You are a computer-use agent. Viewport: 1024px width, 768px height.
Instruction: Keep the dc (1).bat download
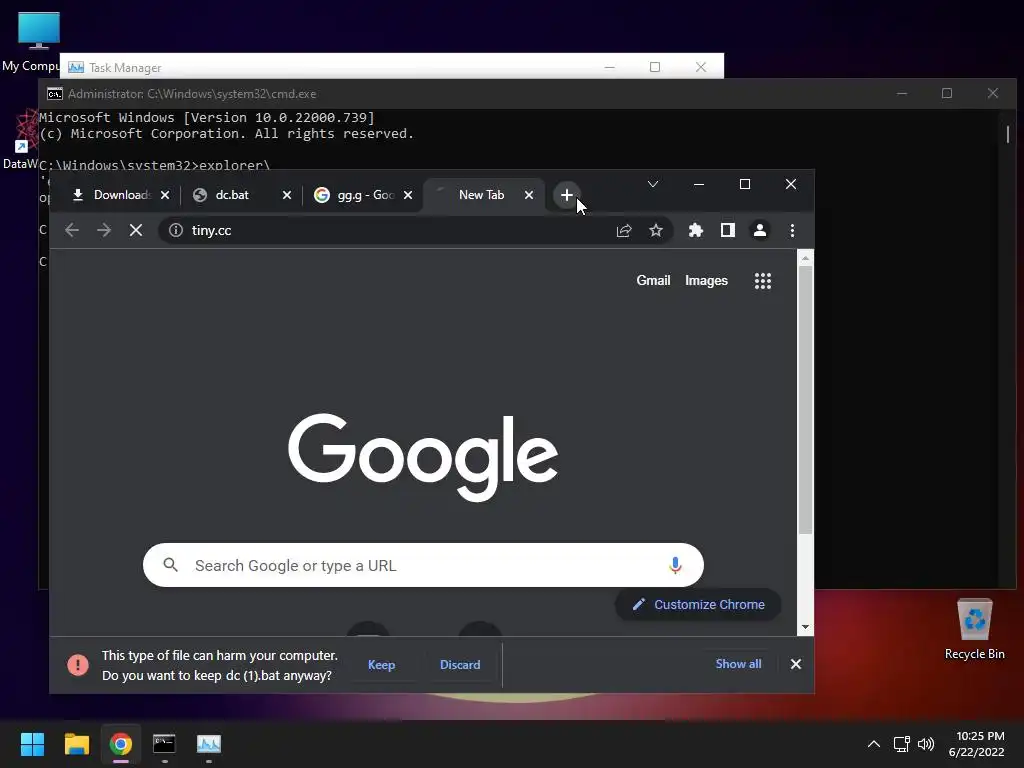pyautogui.click(x=381, y=665)
